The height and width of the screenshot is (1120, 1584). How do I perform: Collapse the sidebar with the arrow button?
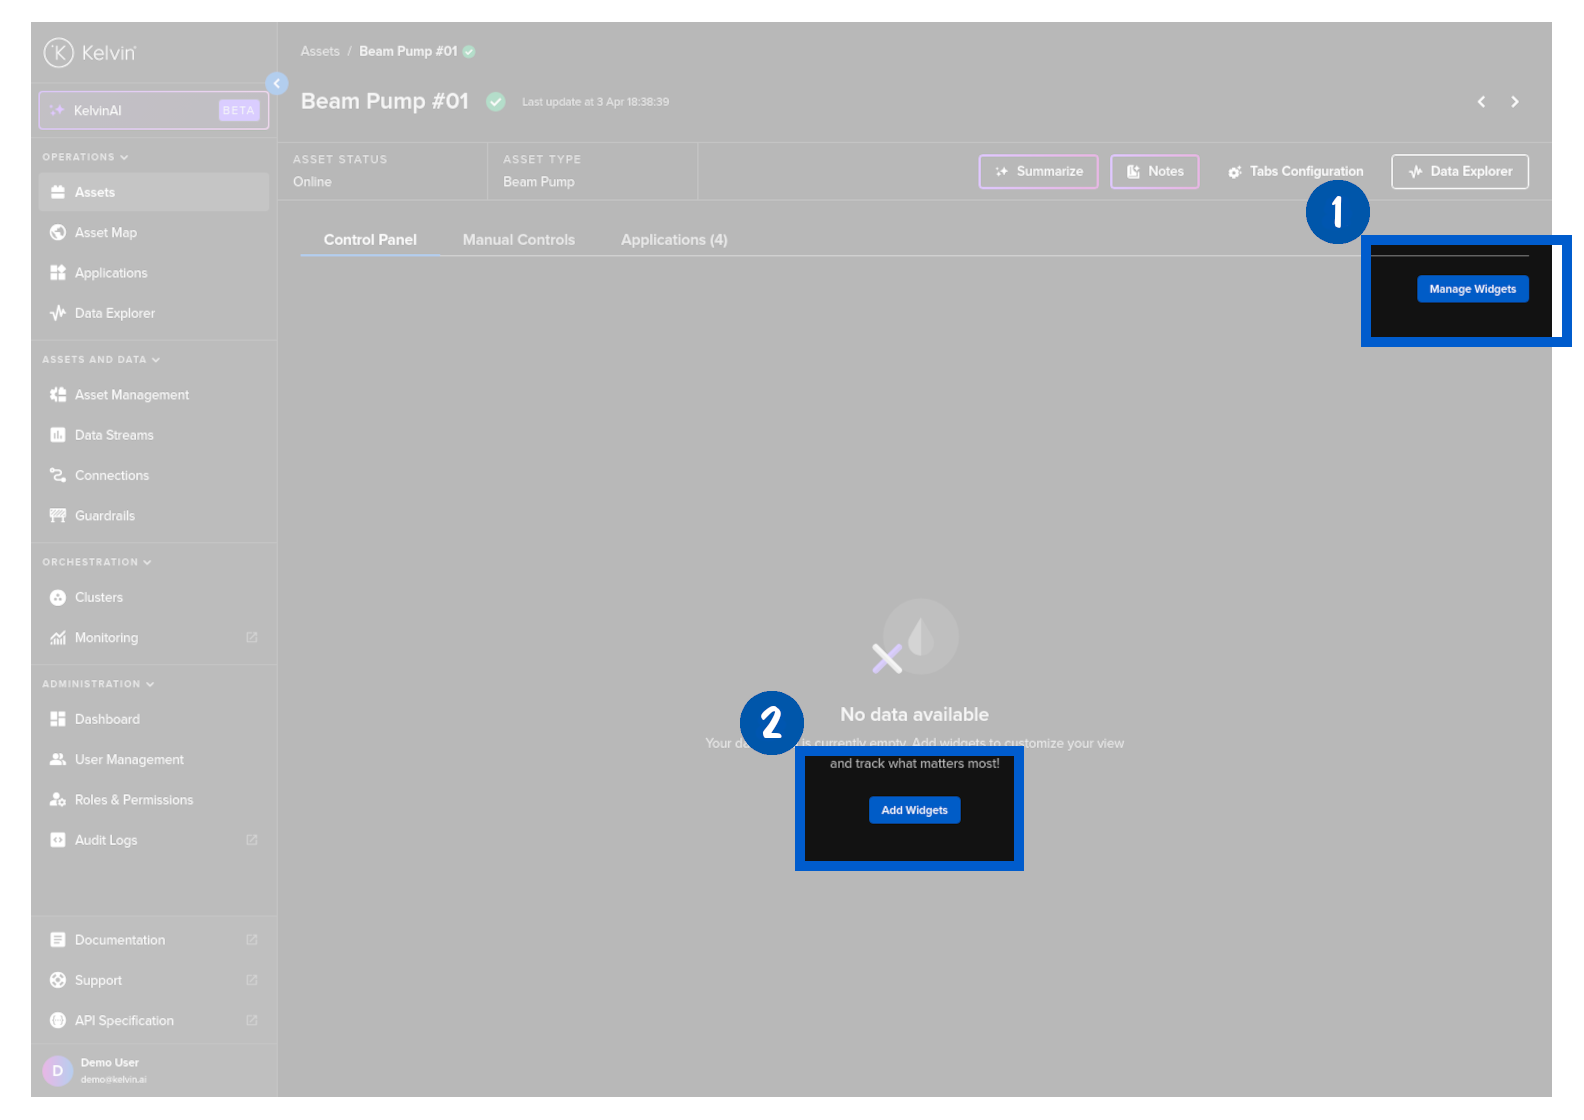click(277, 84)
